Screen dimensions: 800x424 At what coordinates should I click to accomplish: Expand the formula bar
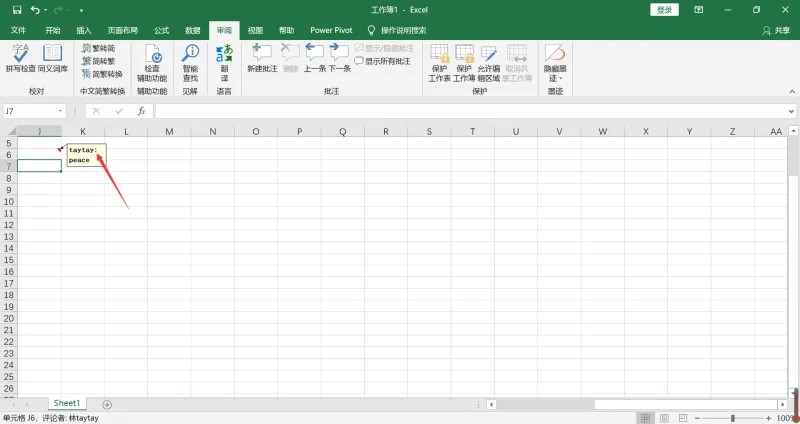coord(791,111)
